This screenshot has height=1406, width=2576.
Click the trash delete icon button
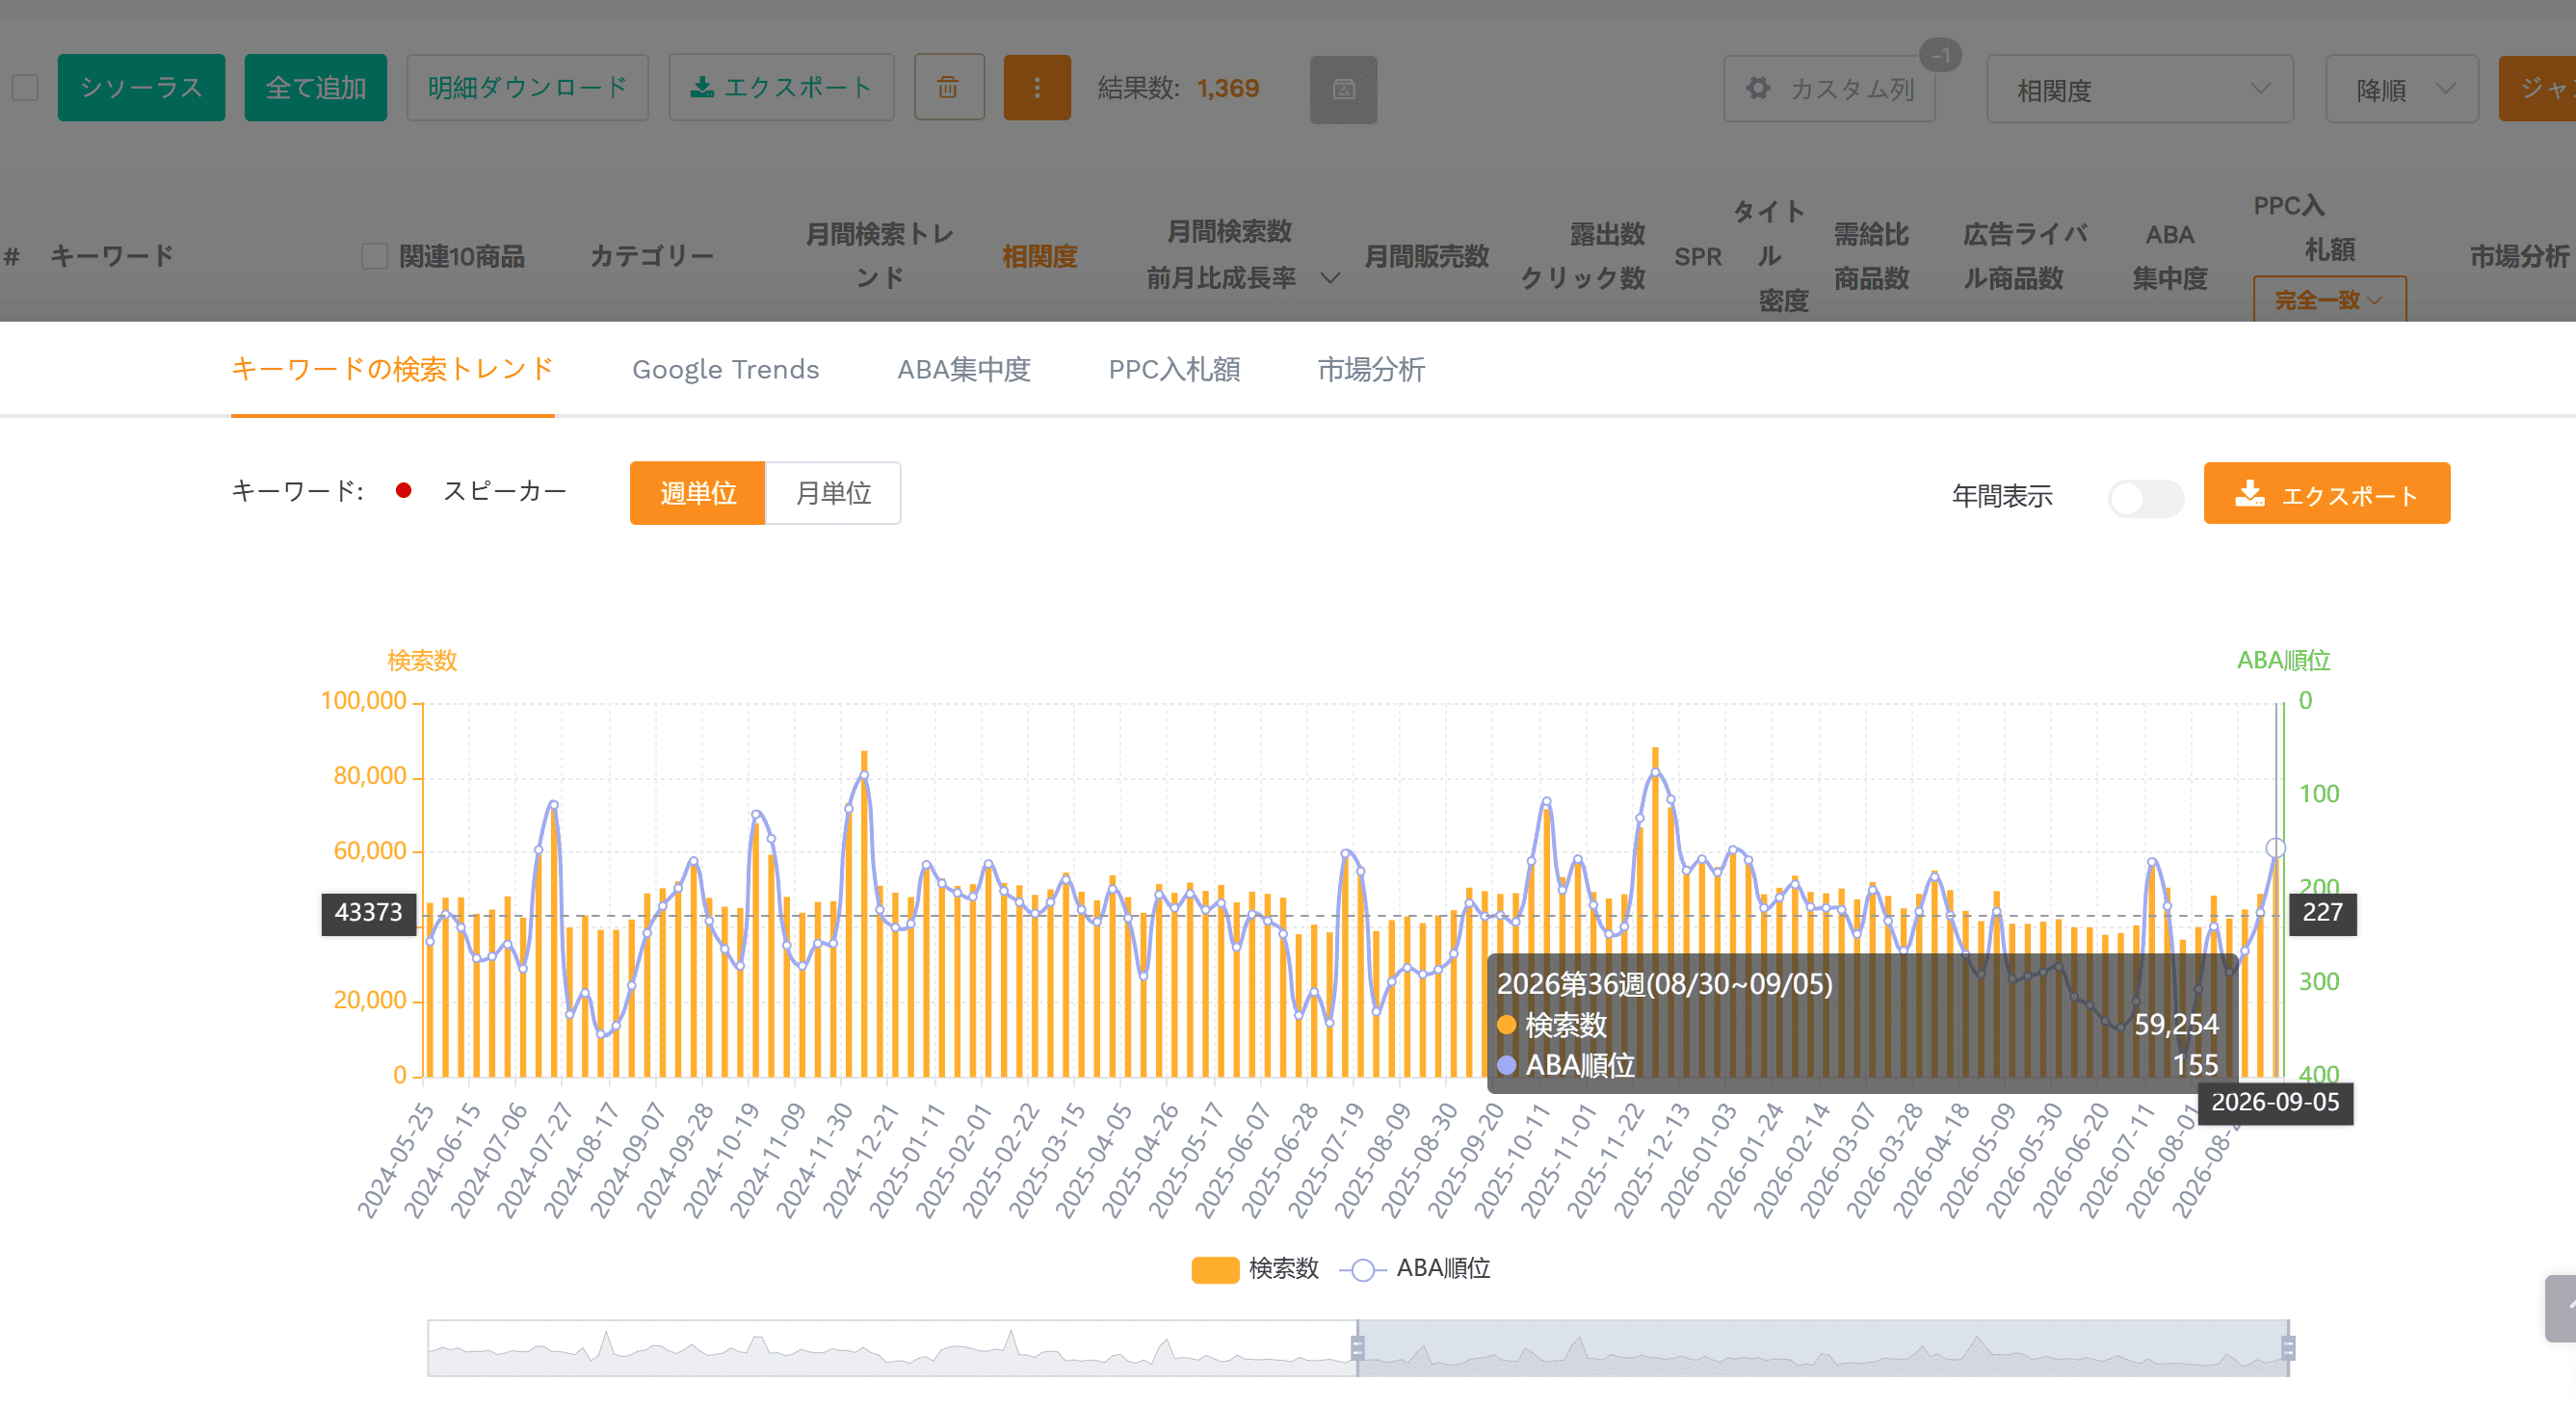coord(948,88)
